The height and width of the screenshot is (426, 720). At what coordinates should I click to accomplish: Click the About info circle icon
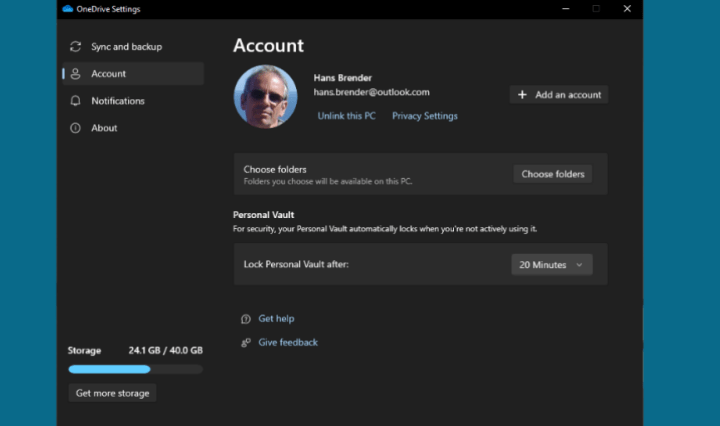click(x=75, y=128)
